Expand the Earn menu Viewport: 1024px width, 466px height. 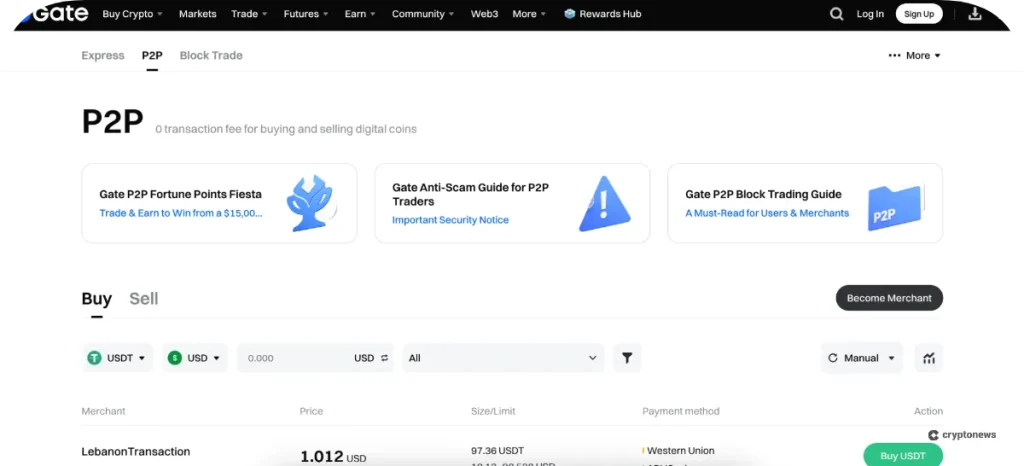pos(360,14)
